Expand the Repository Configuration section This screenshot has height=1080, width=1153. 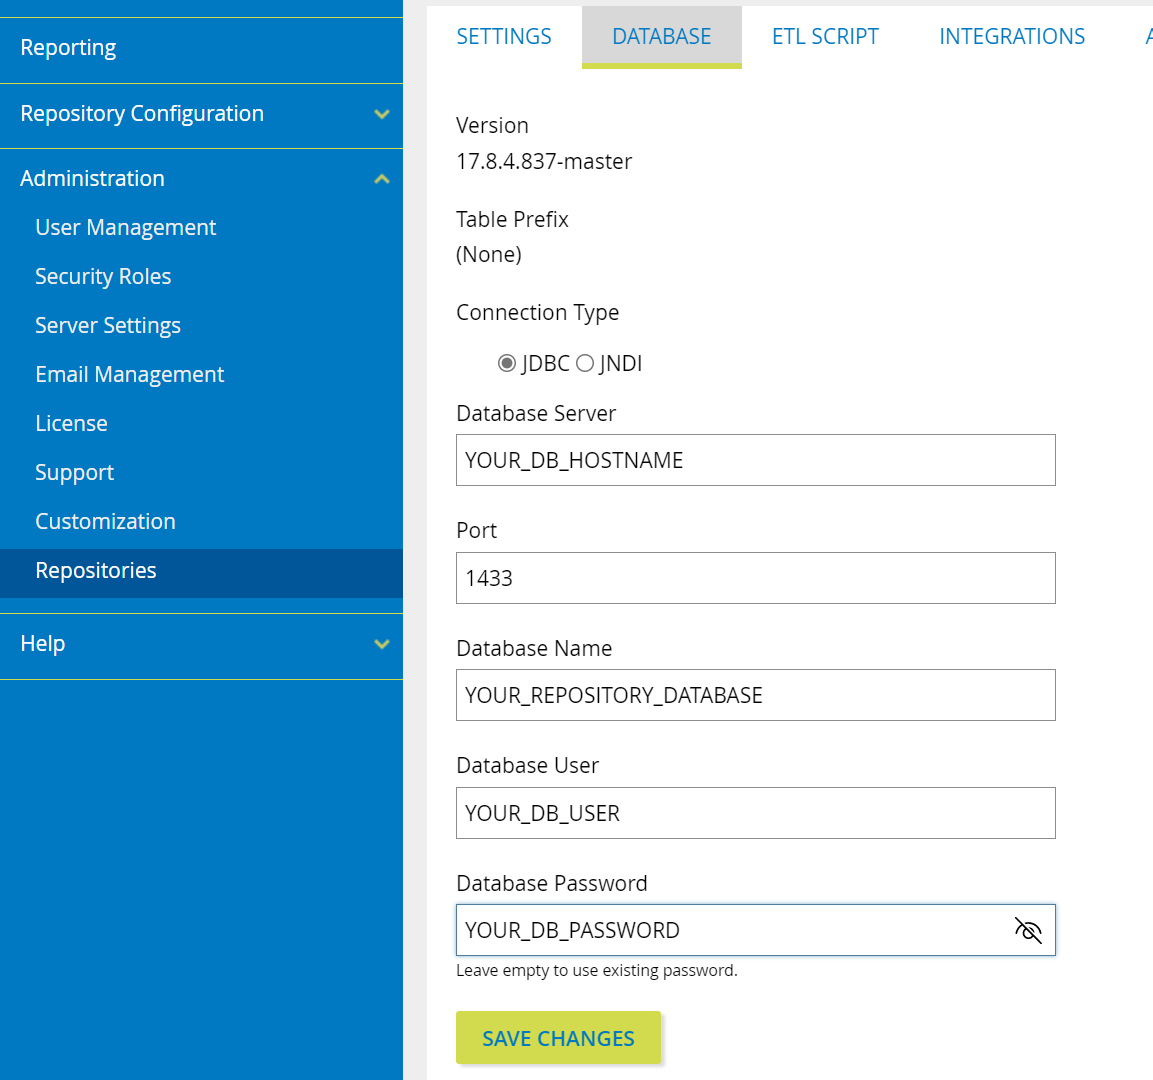(x=381, y=114)
